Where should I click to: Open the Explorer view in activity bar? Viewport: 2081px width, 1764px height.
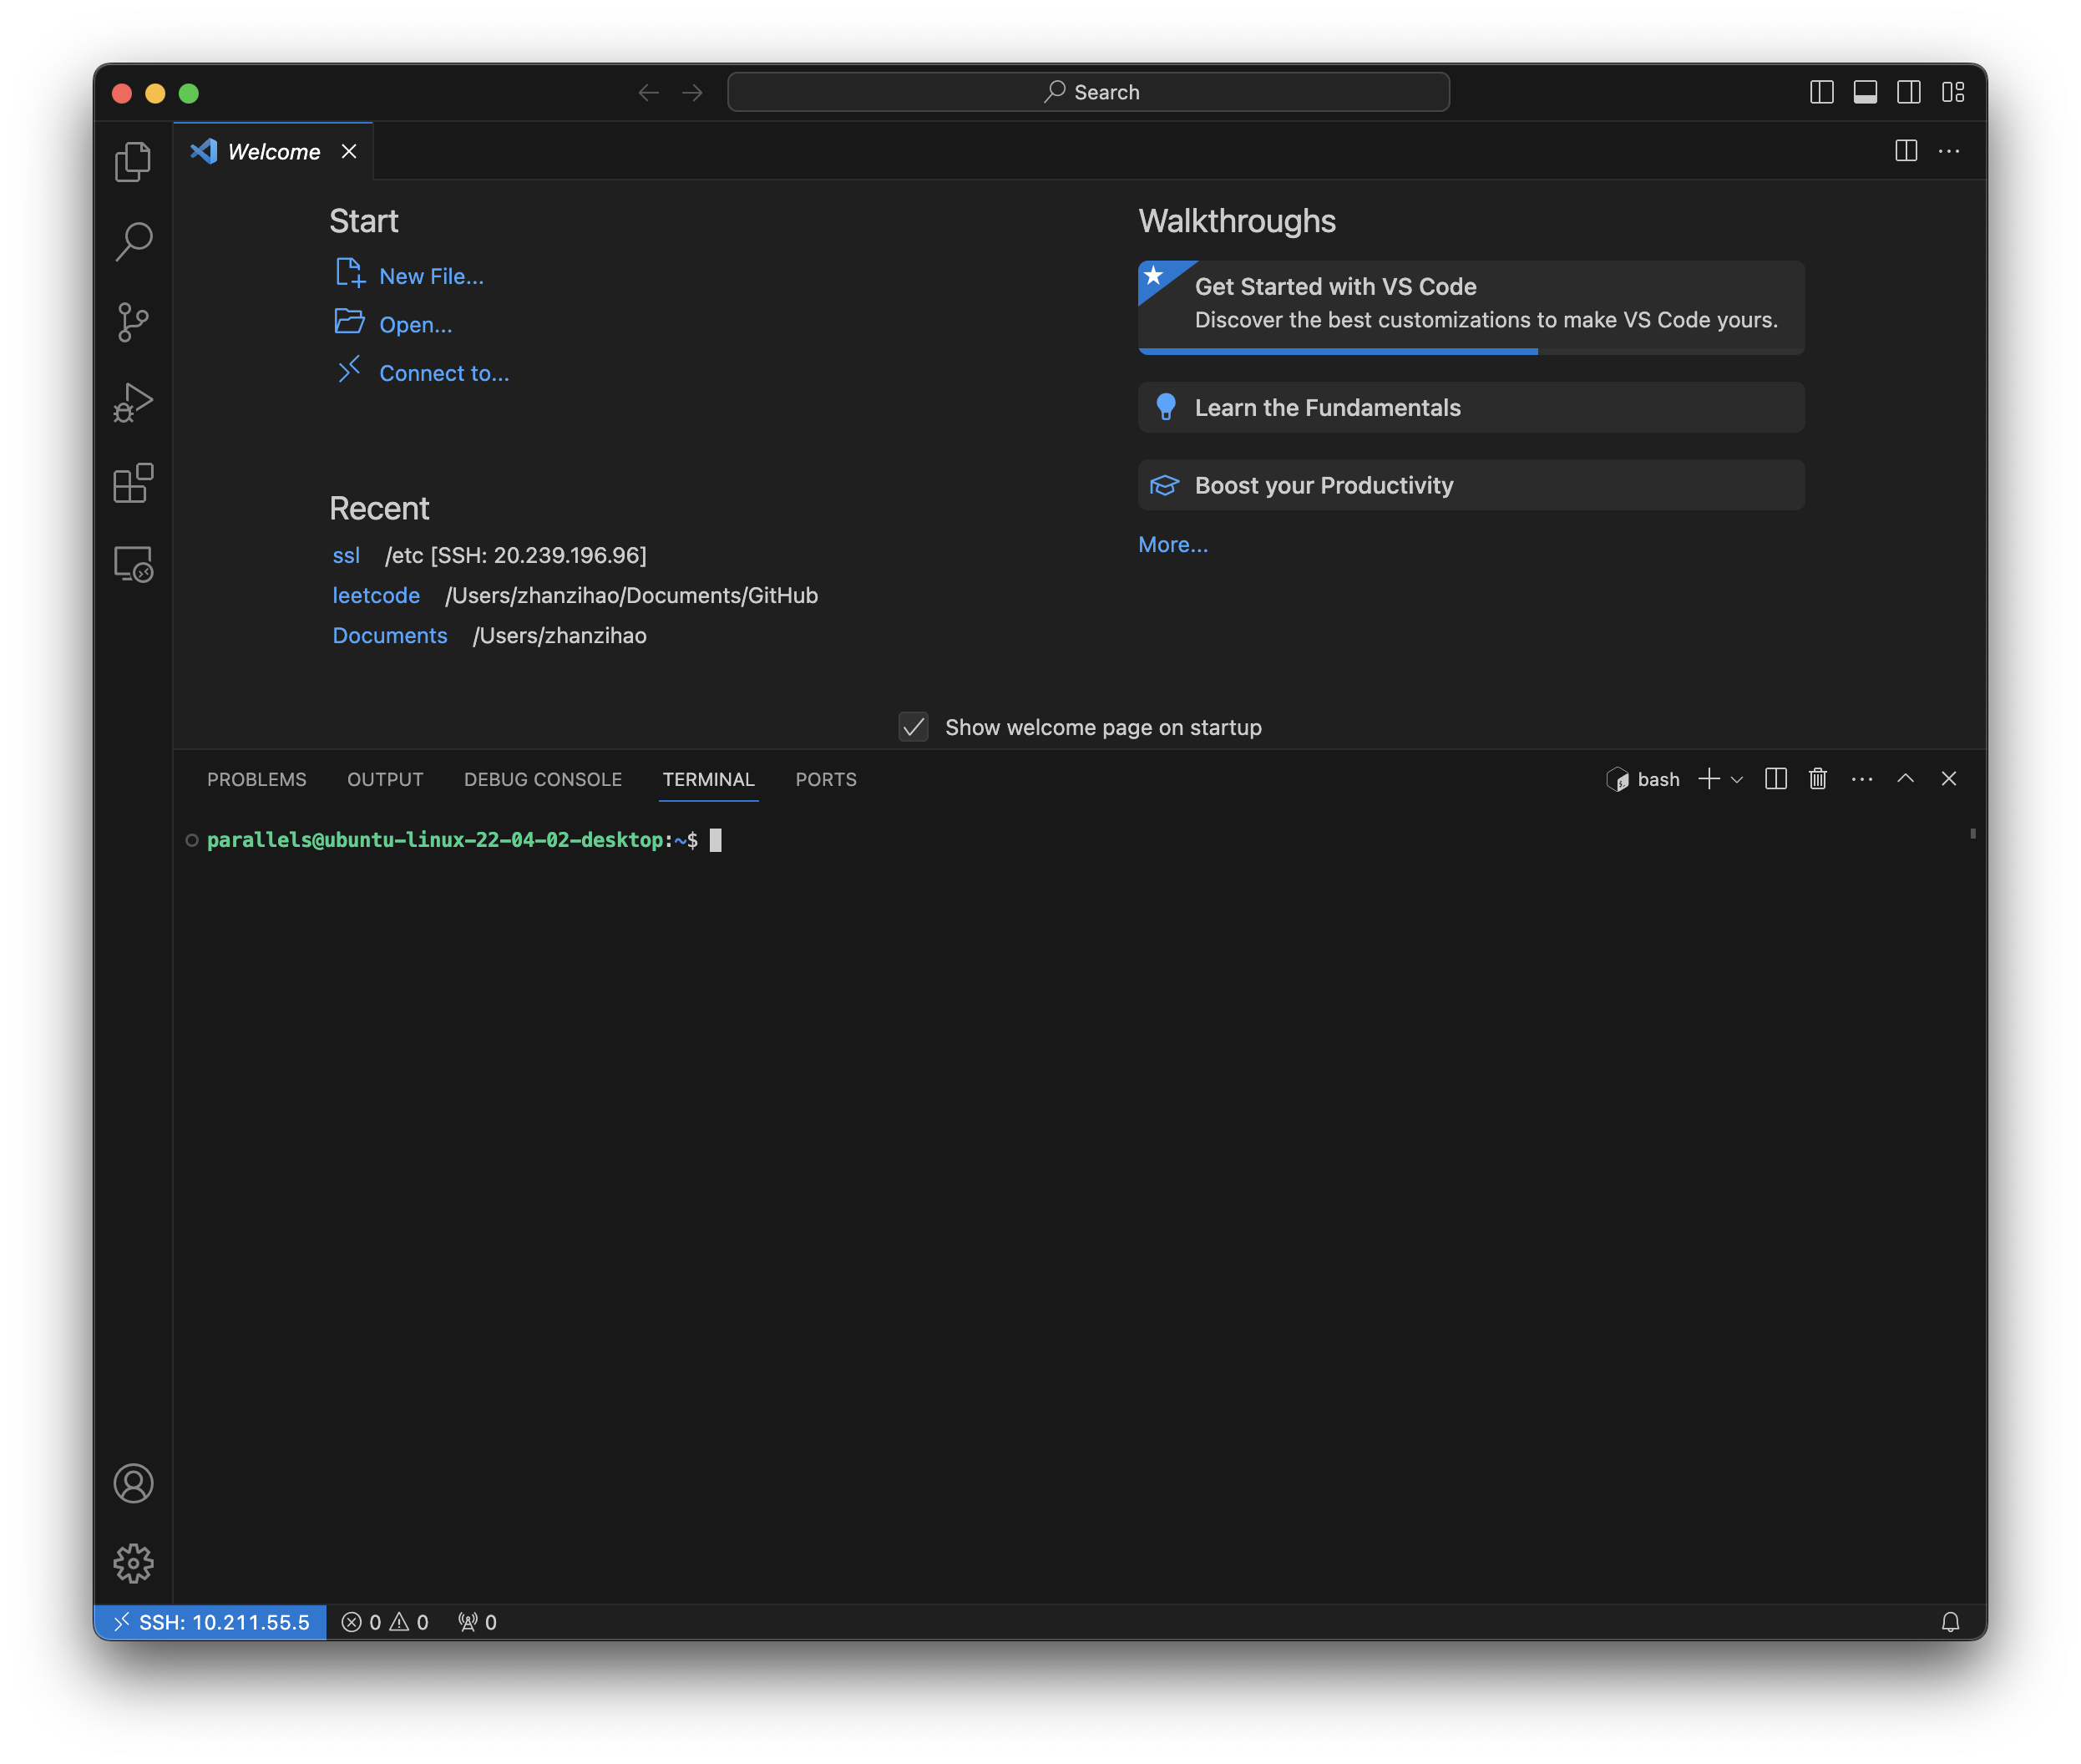pyautogui.click(x=133, y=161)
